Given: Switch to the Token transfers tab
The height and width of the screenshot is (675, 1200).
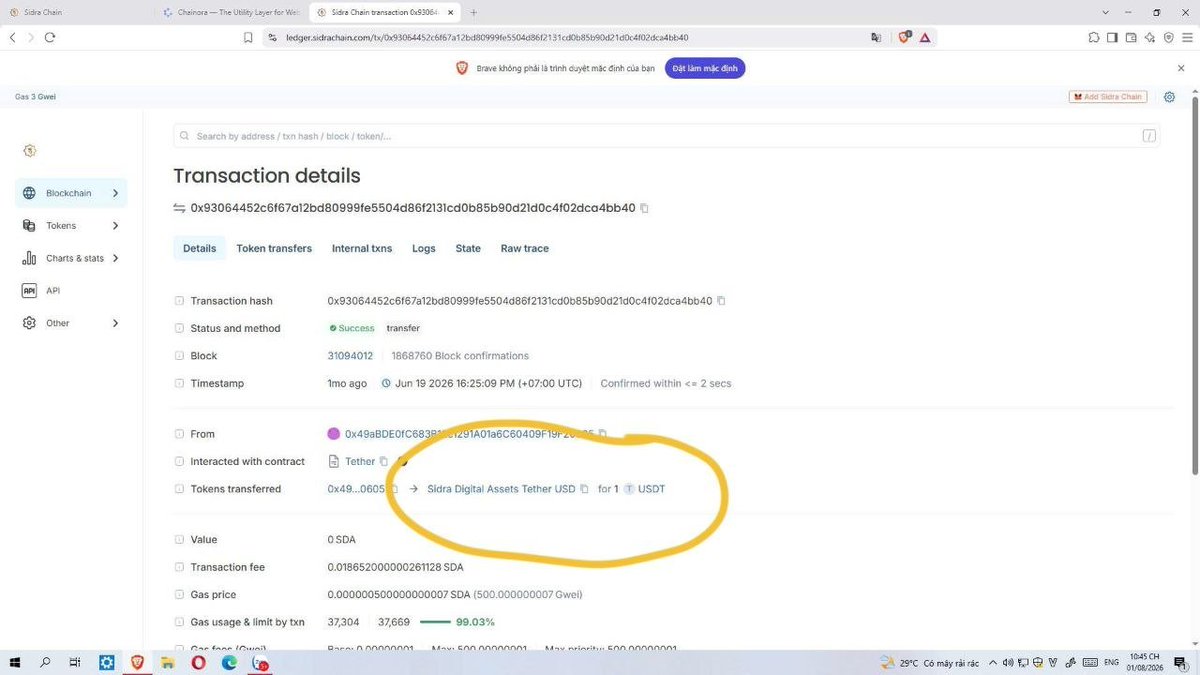Looking at the screenshot, I should pyautogui.click(x=274, y=248).
